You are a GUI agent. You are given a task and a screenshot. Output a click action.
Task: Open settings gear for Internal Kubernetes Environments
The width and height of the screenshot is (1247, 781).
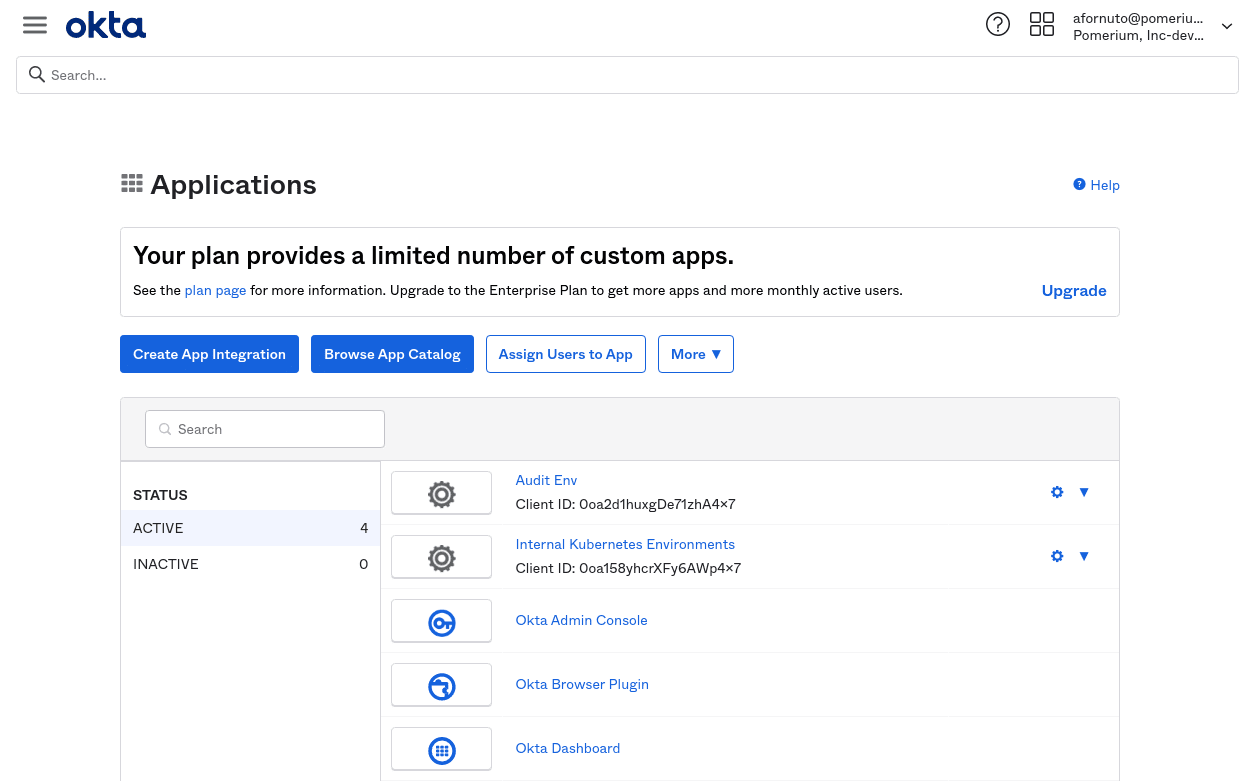click(x=1057, y=556)
